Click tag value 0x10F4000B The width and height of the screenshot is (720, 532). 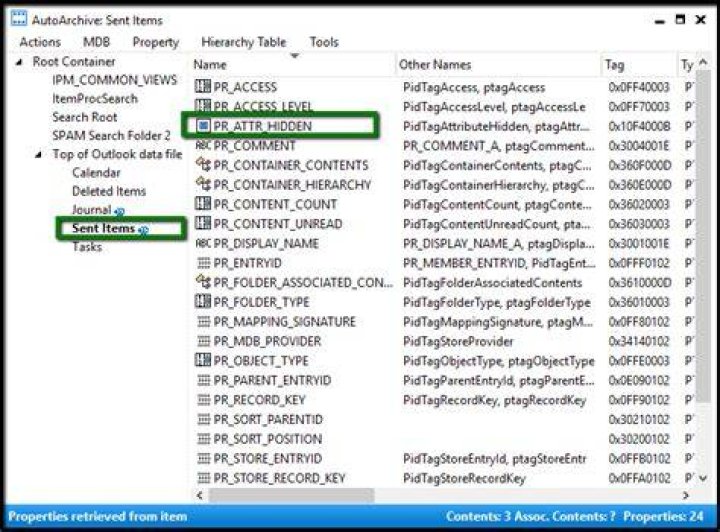point(639,126)
